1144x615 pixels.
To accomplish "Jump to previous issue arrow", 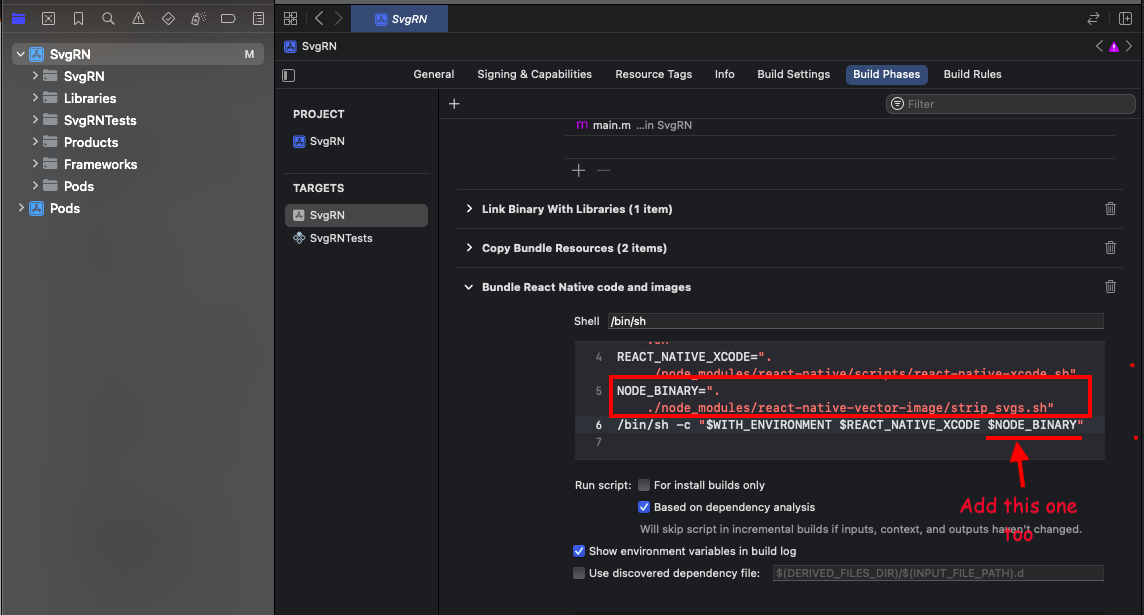I will point(1099,46).
